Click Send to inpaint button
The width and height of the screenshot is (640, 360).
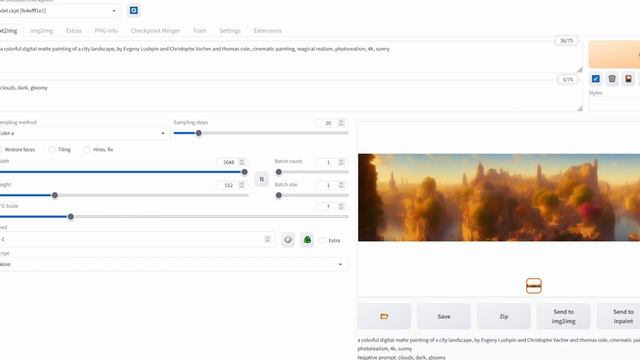click(619, 316)
